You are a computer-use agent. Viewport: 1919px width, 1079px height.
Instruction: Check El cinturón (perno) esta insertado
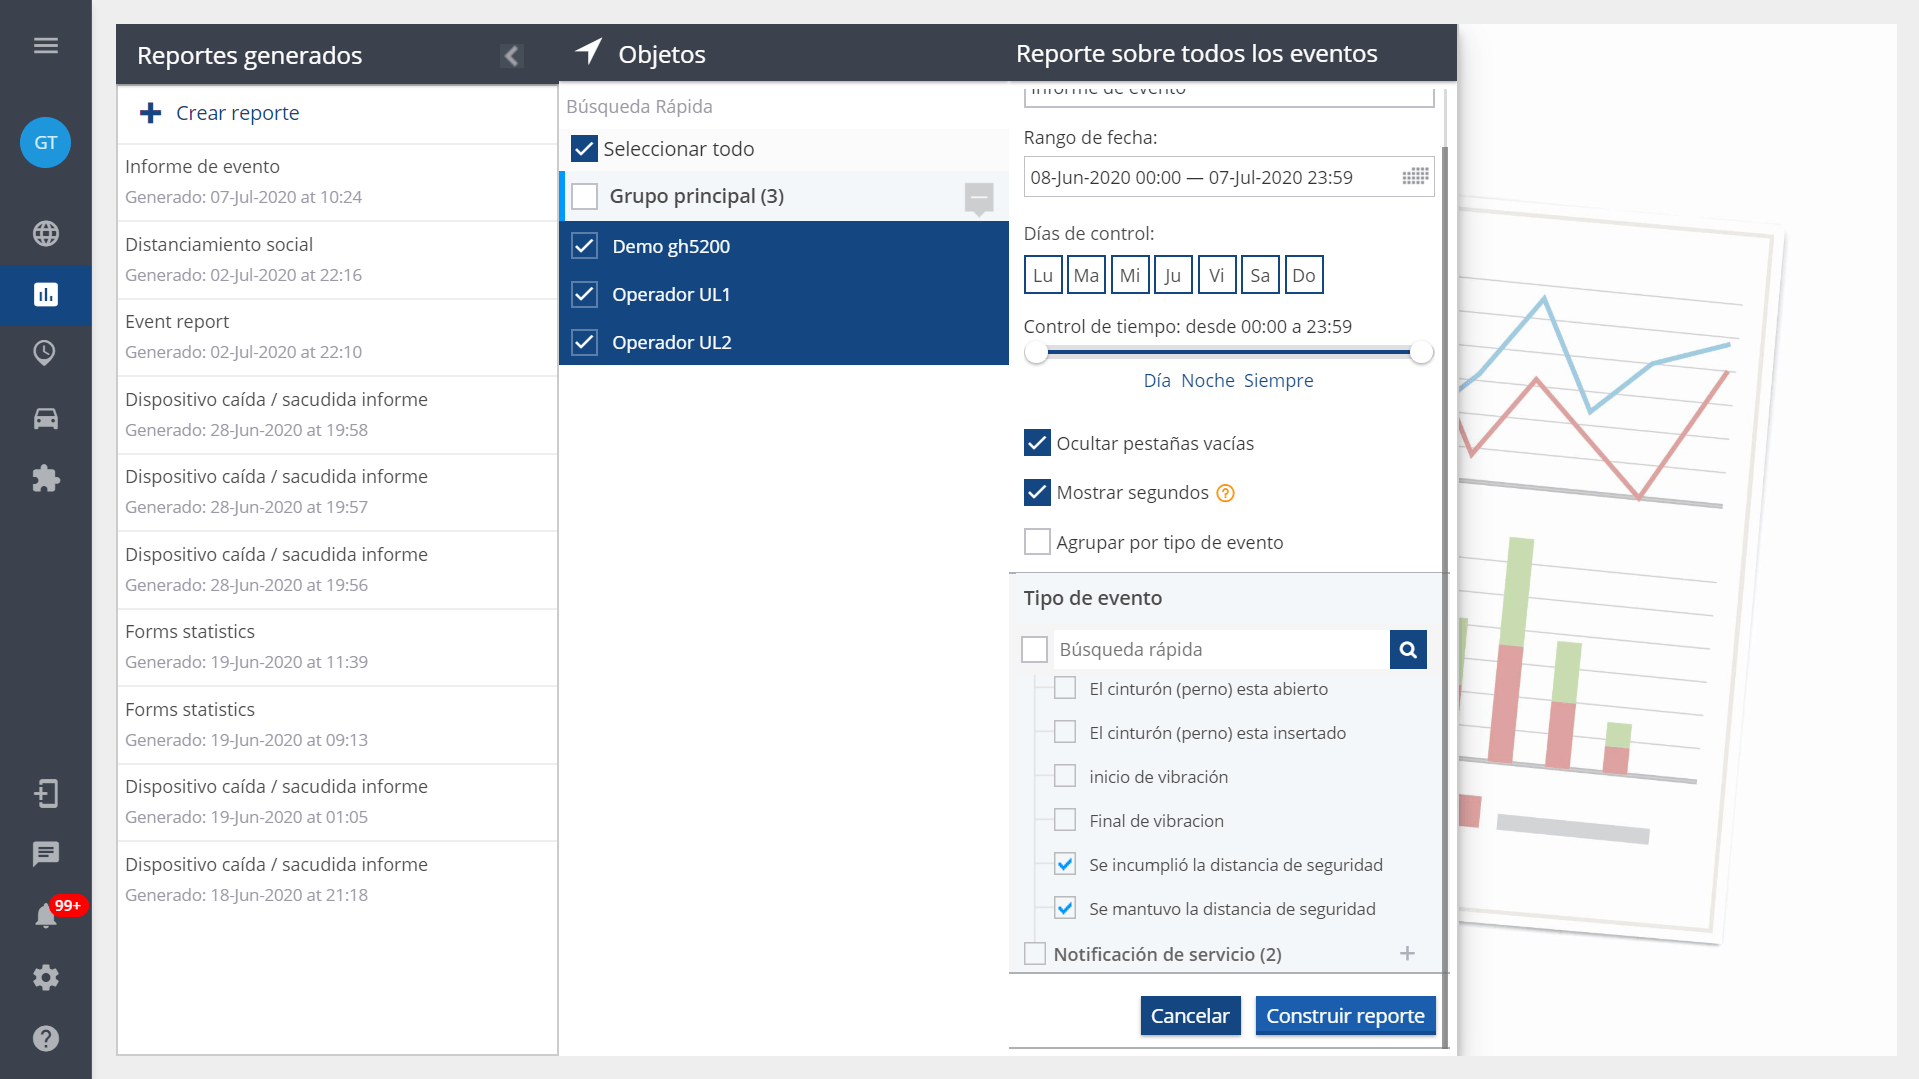1065,732
